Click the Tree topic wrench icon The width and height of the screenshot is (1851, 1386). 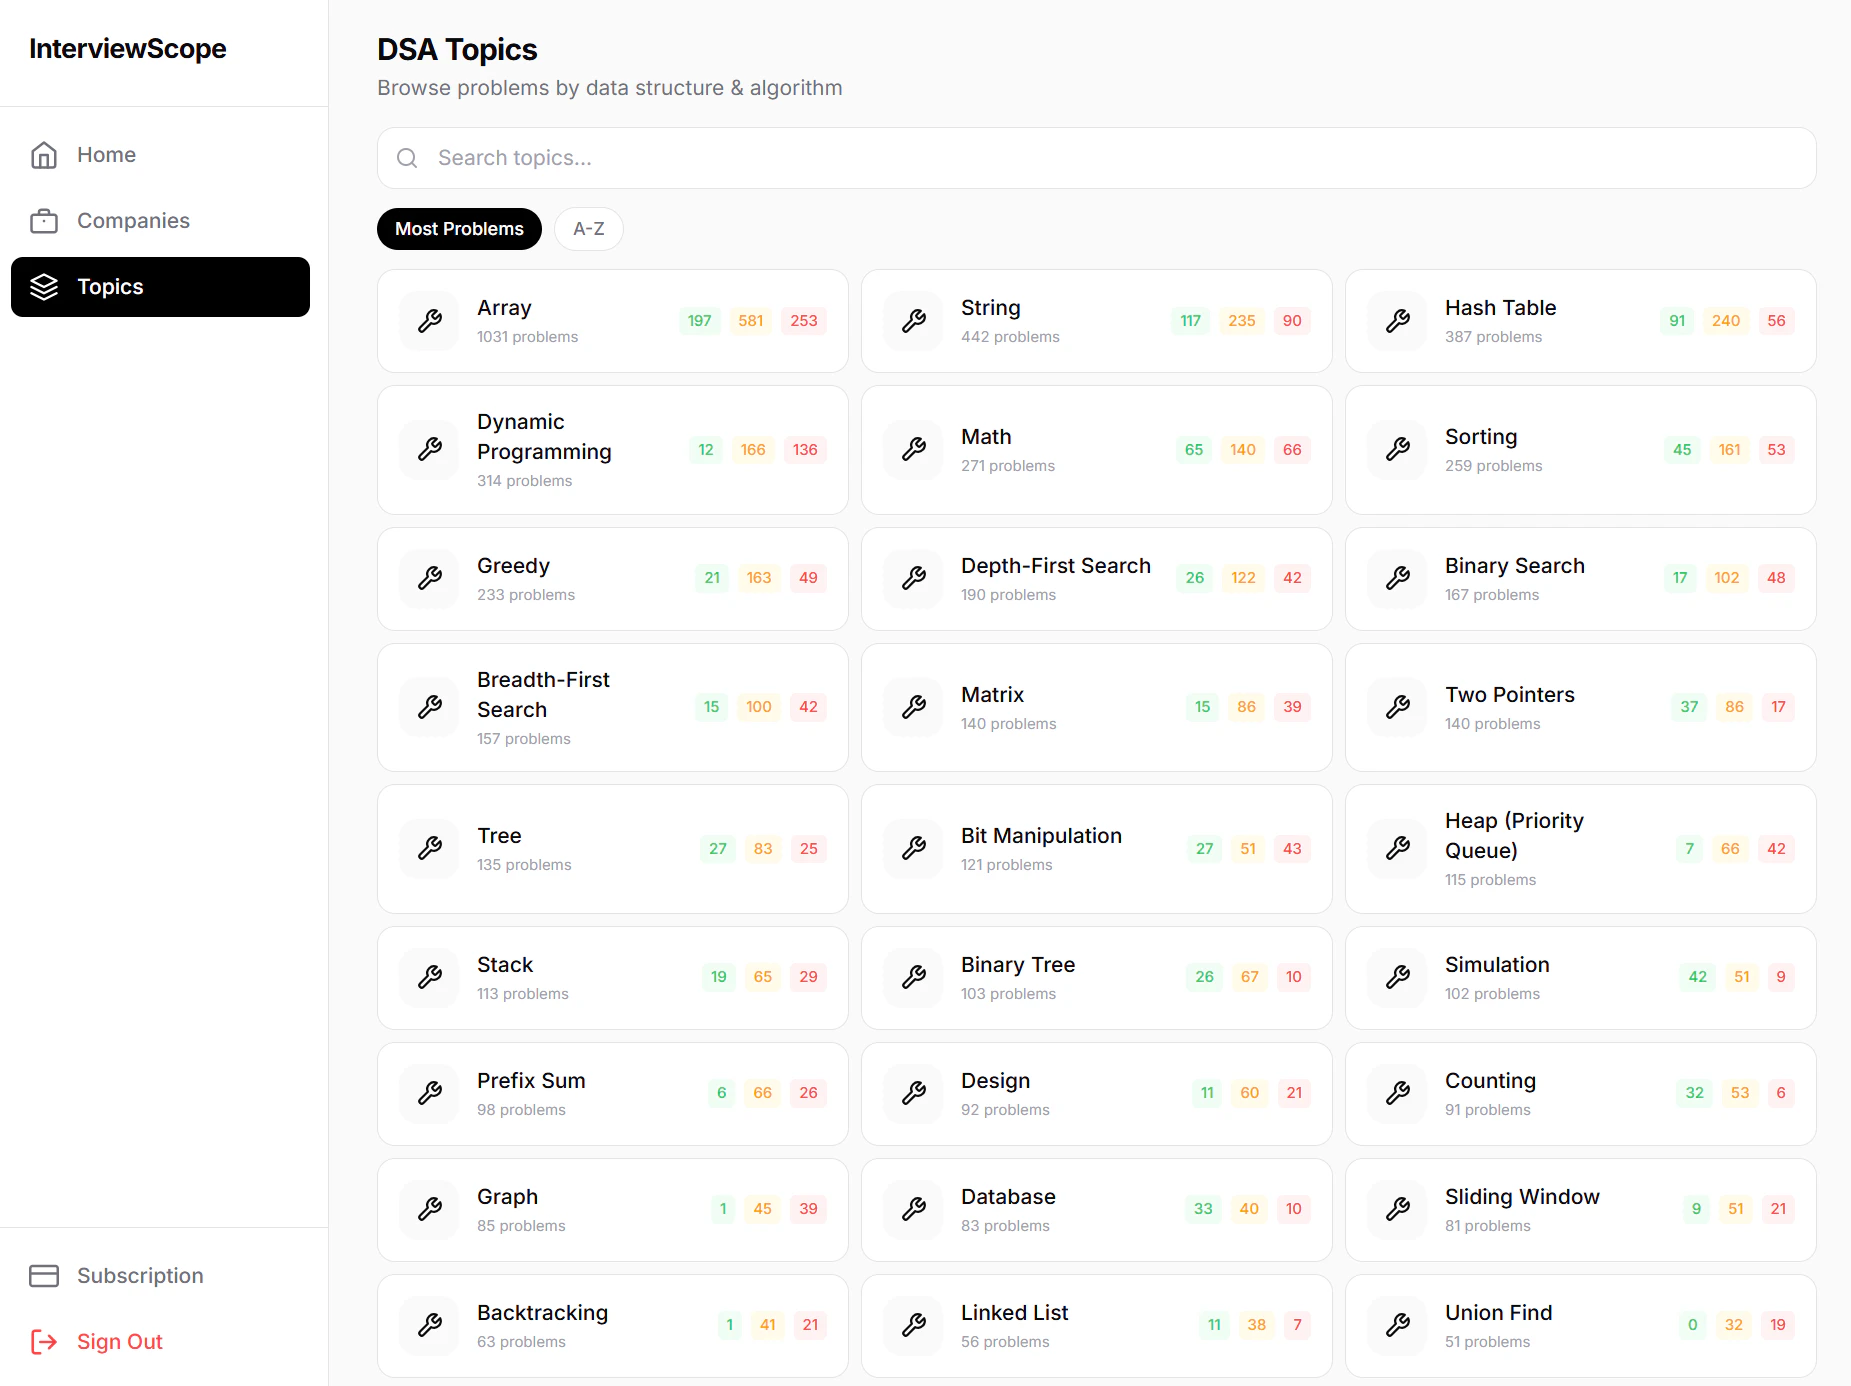click(430, 849)
